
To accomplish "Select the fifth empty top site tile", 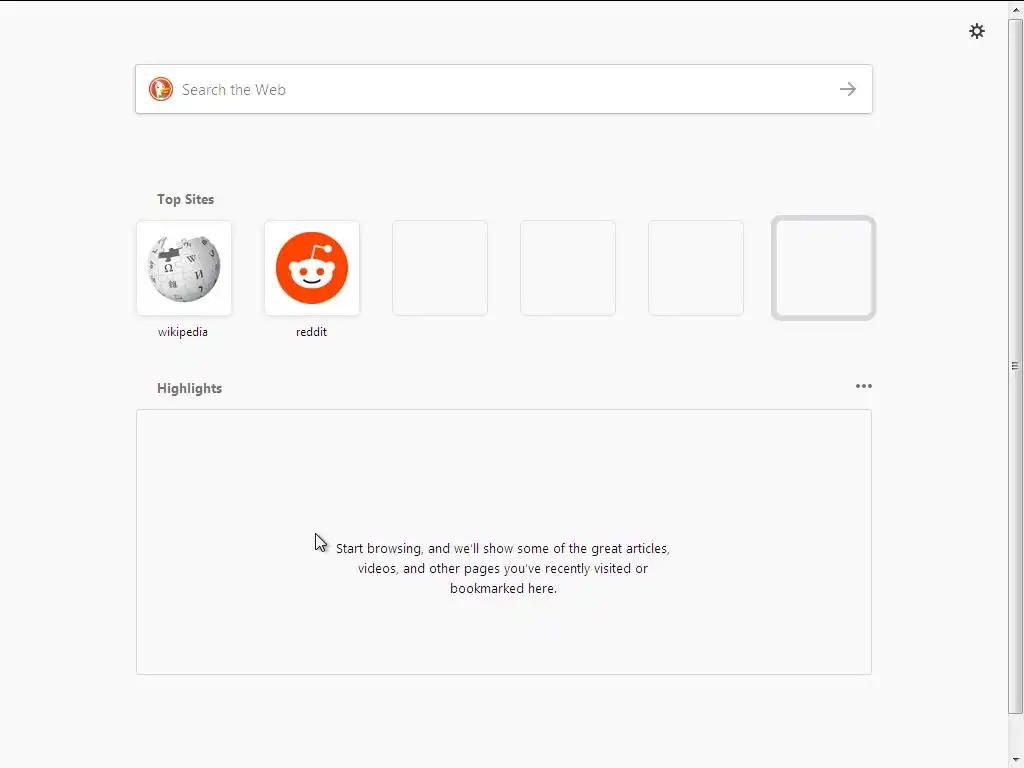I will click(x=696, y=268).
